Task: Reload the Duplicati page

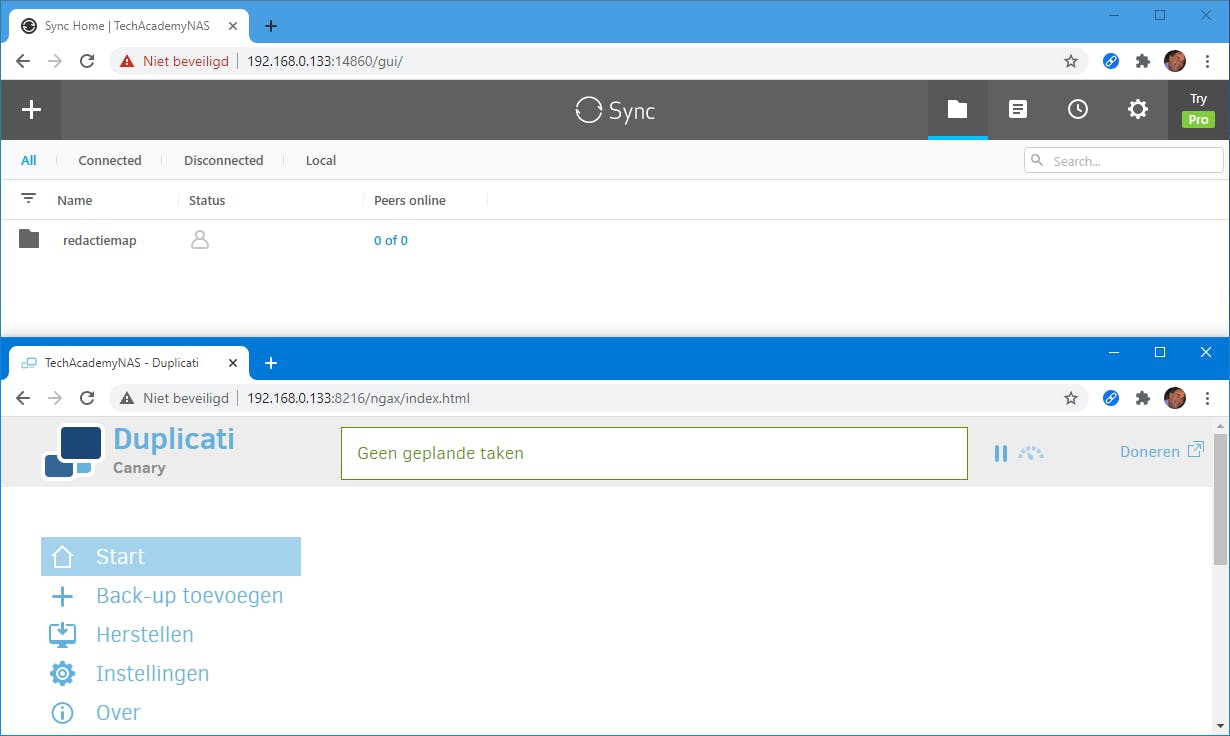Action: tap(87, 398)
